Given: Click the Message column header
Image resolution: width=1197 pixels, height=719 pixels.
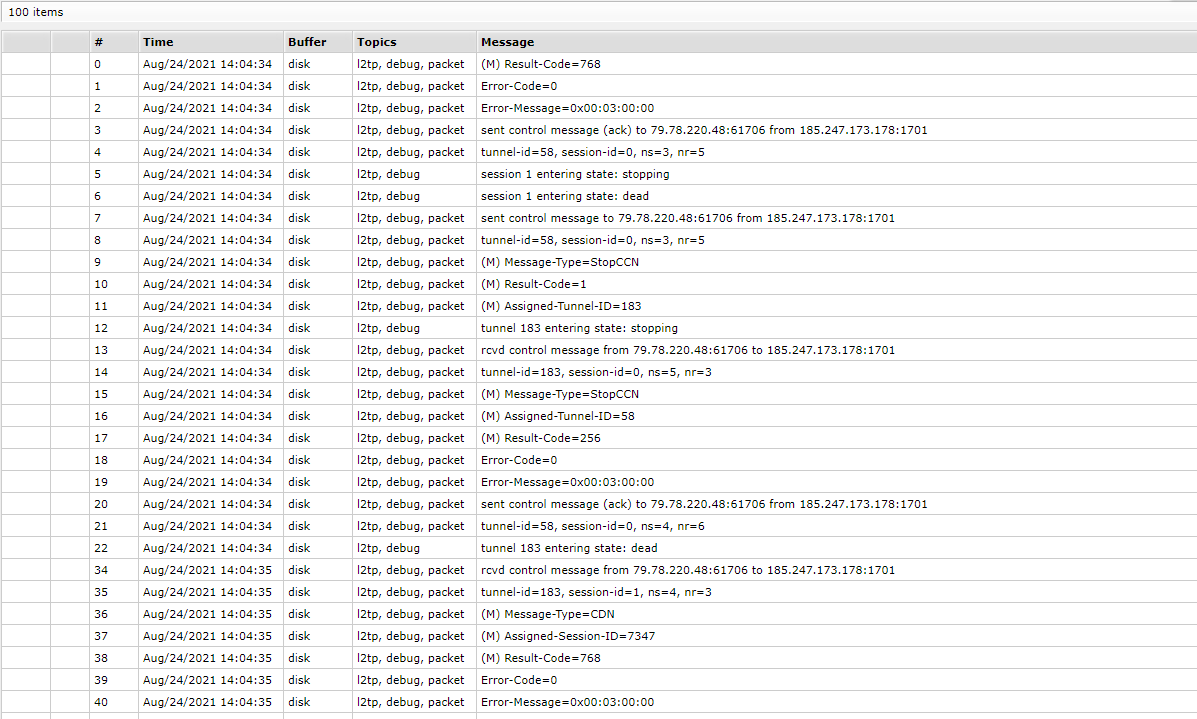Looking at the screenshot, I should (x=507, y=42).
